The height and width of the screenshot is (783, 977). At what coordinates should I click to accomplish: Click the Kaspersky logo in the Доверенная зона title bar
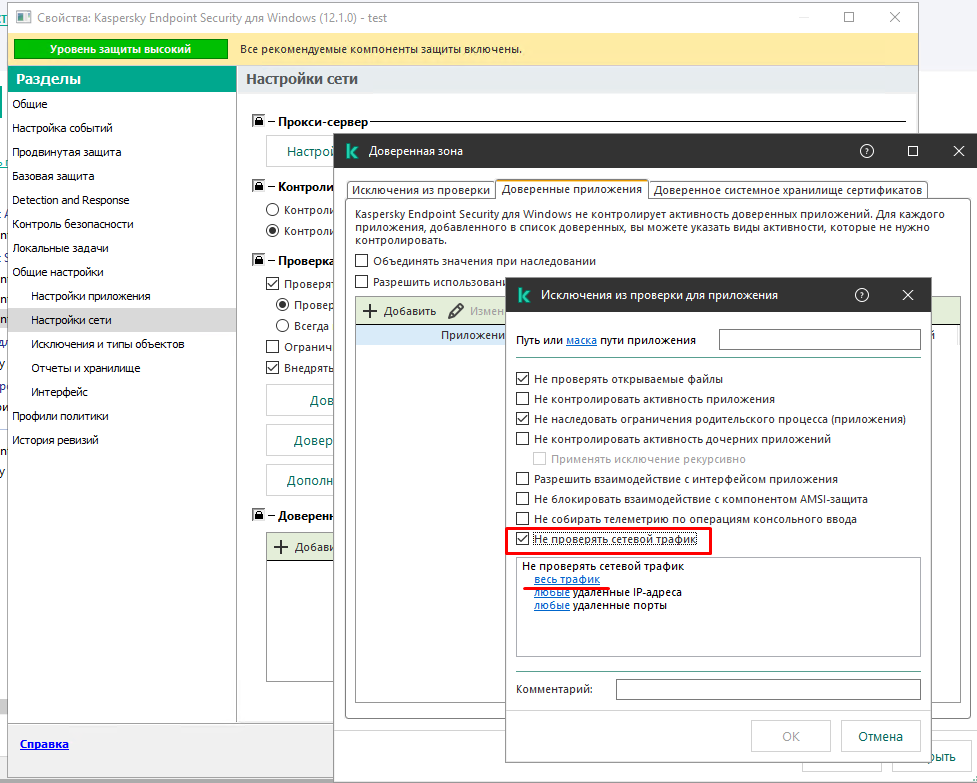tap(352, 151)
